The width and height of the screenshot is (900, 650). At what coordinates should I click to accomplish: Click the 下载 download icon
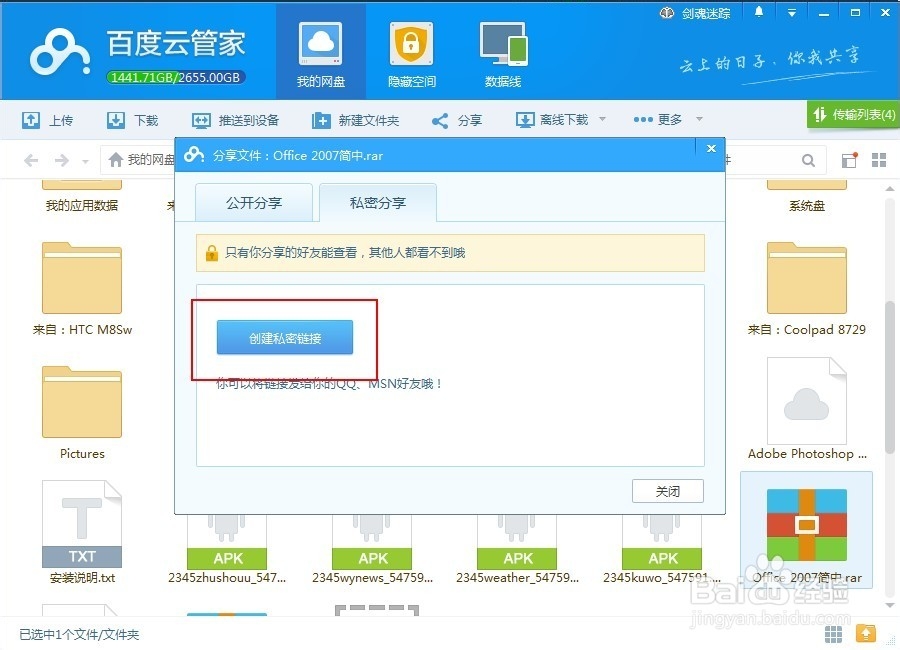pos(115,120)
